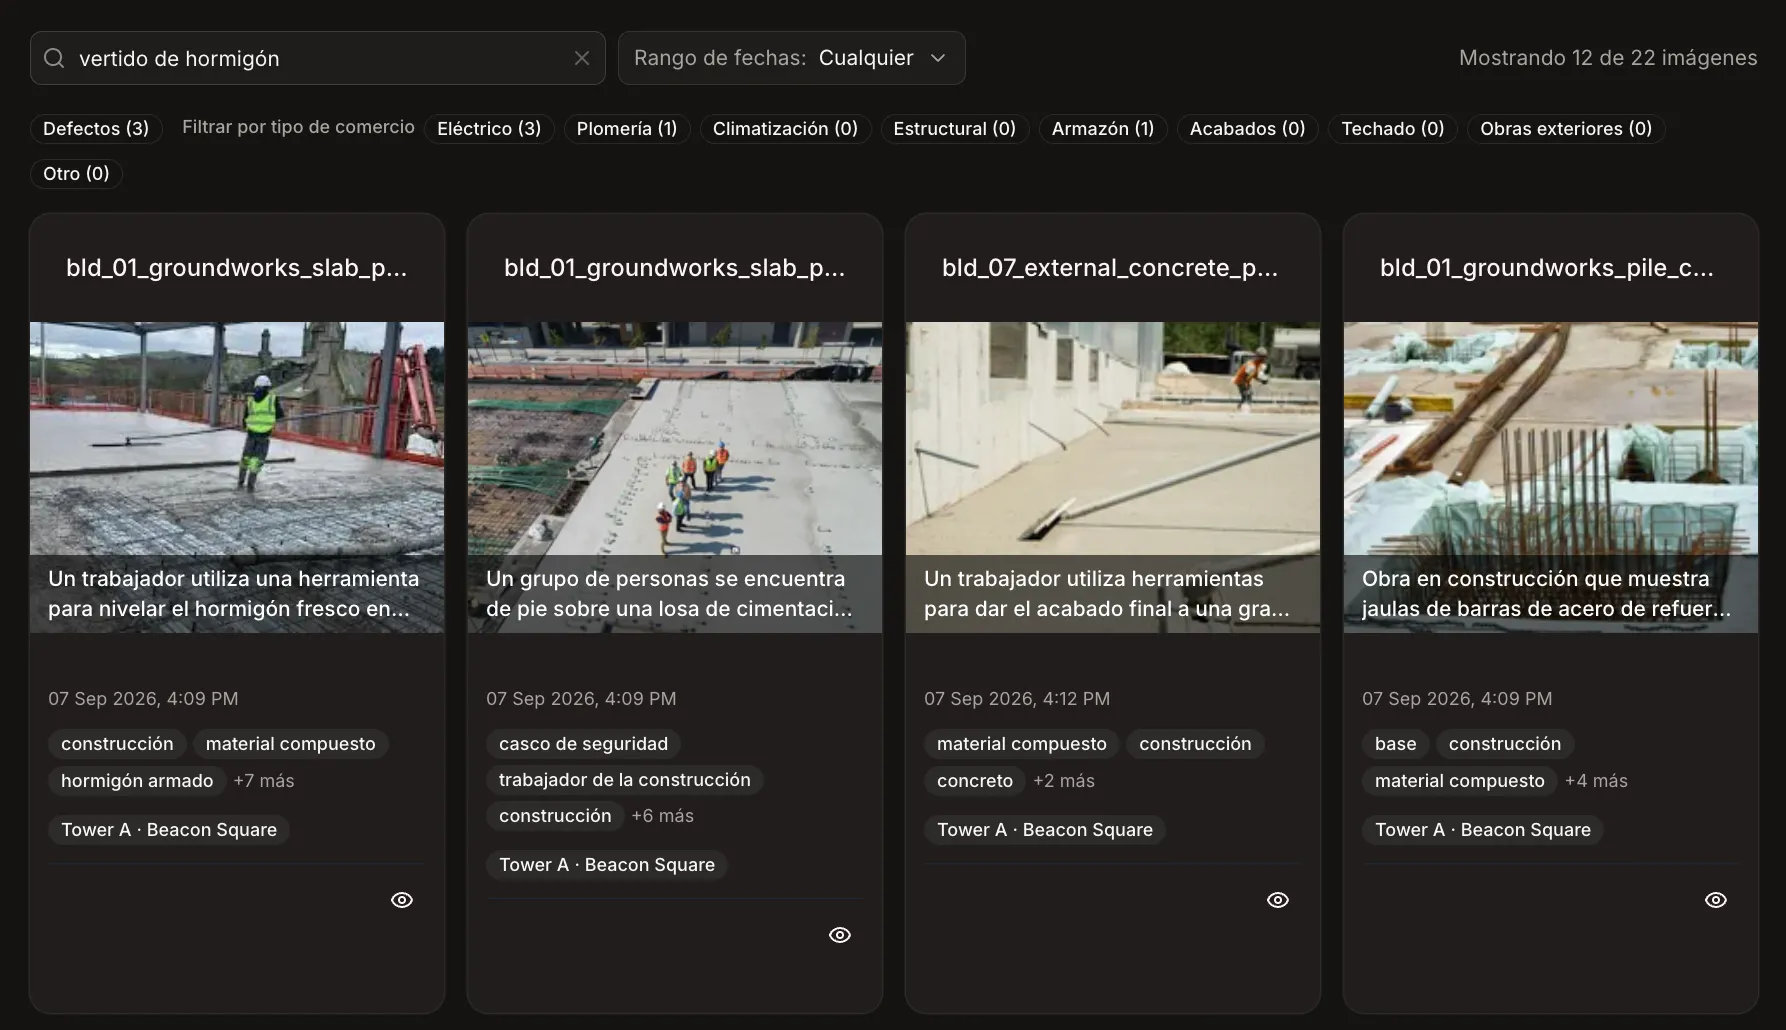Focus the 'vertido de hormigón' search field
The image size is (1786, 1030).
coord(318,58)
